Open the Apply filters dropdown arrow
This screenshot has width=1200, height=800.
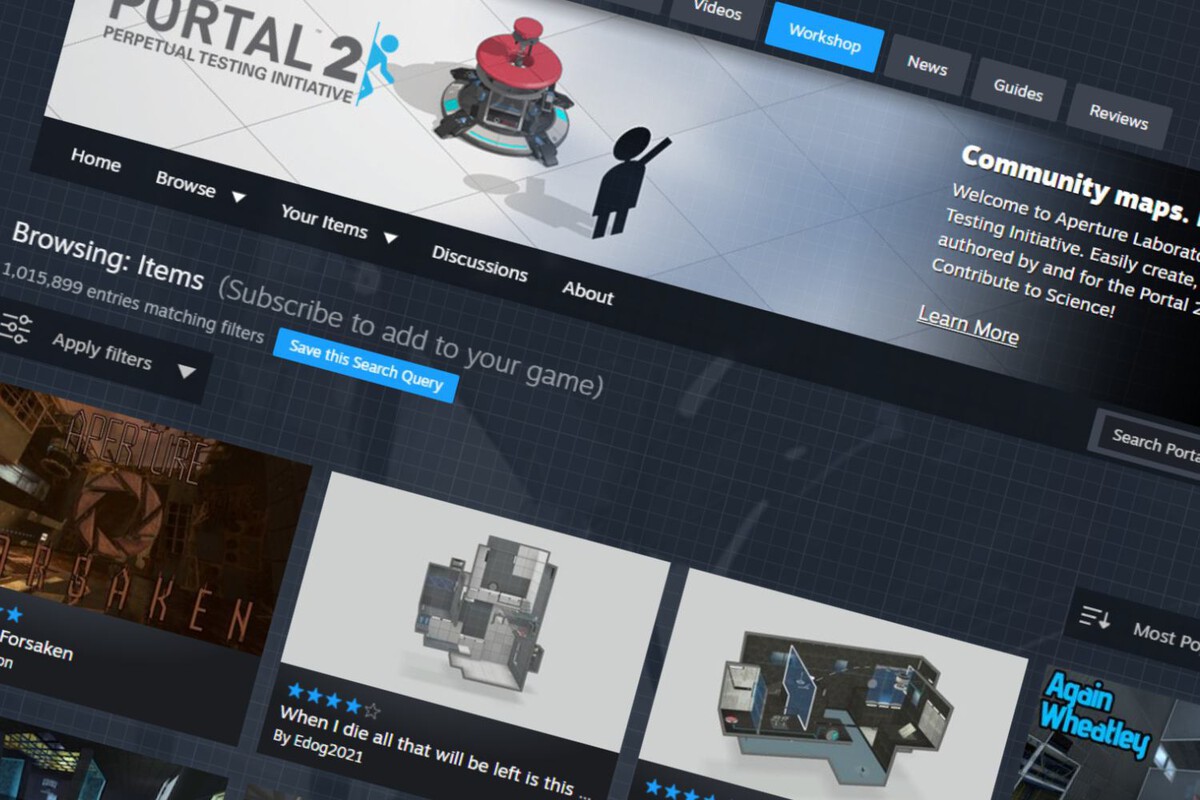point(186,372)
